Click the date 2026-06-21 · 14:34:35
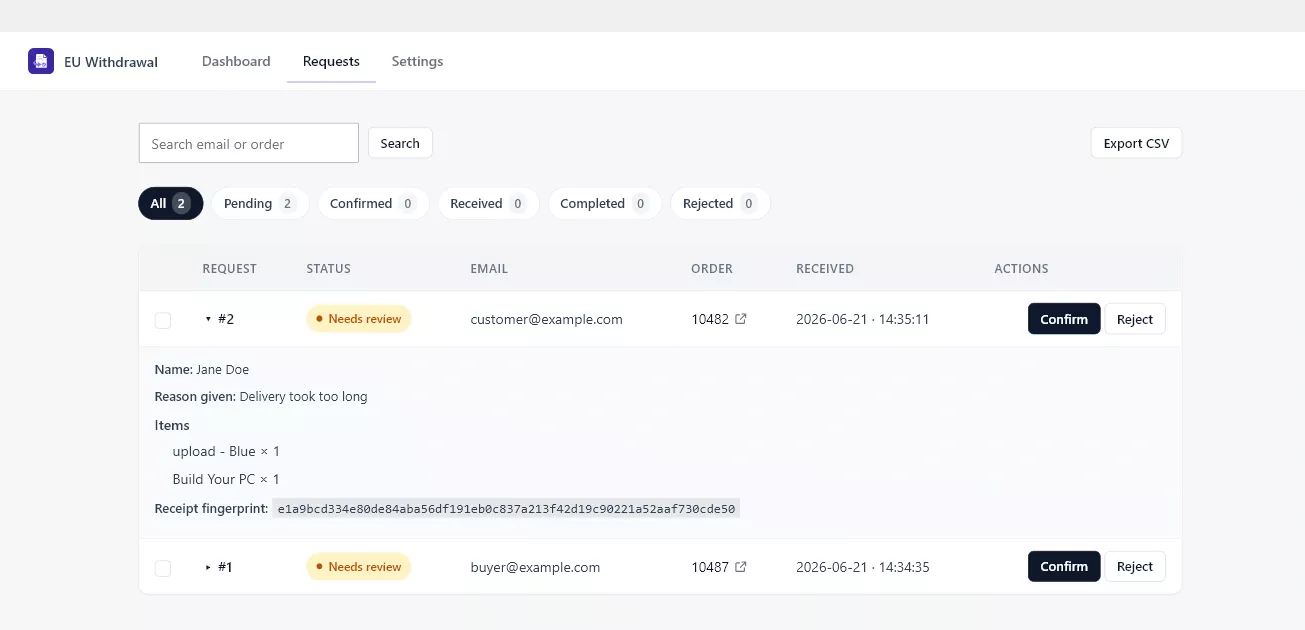Viewport: 1305px width, 630px height. click(863, 566)
